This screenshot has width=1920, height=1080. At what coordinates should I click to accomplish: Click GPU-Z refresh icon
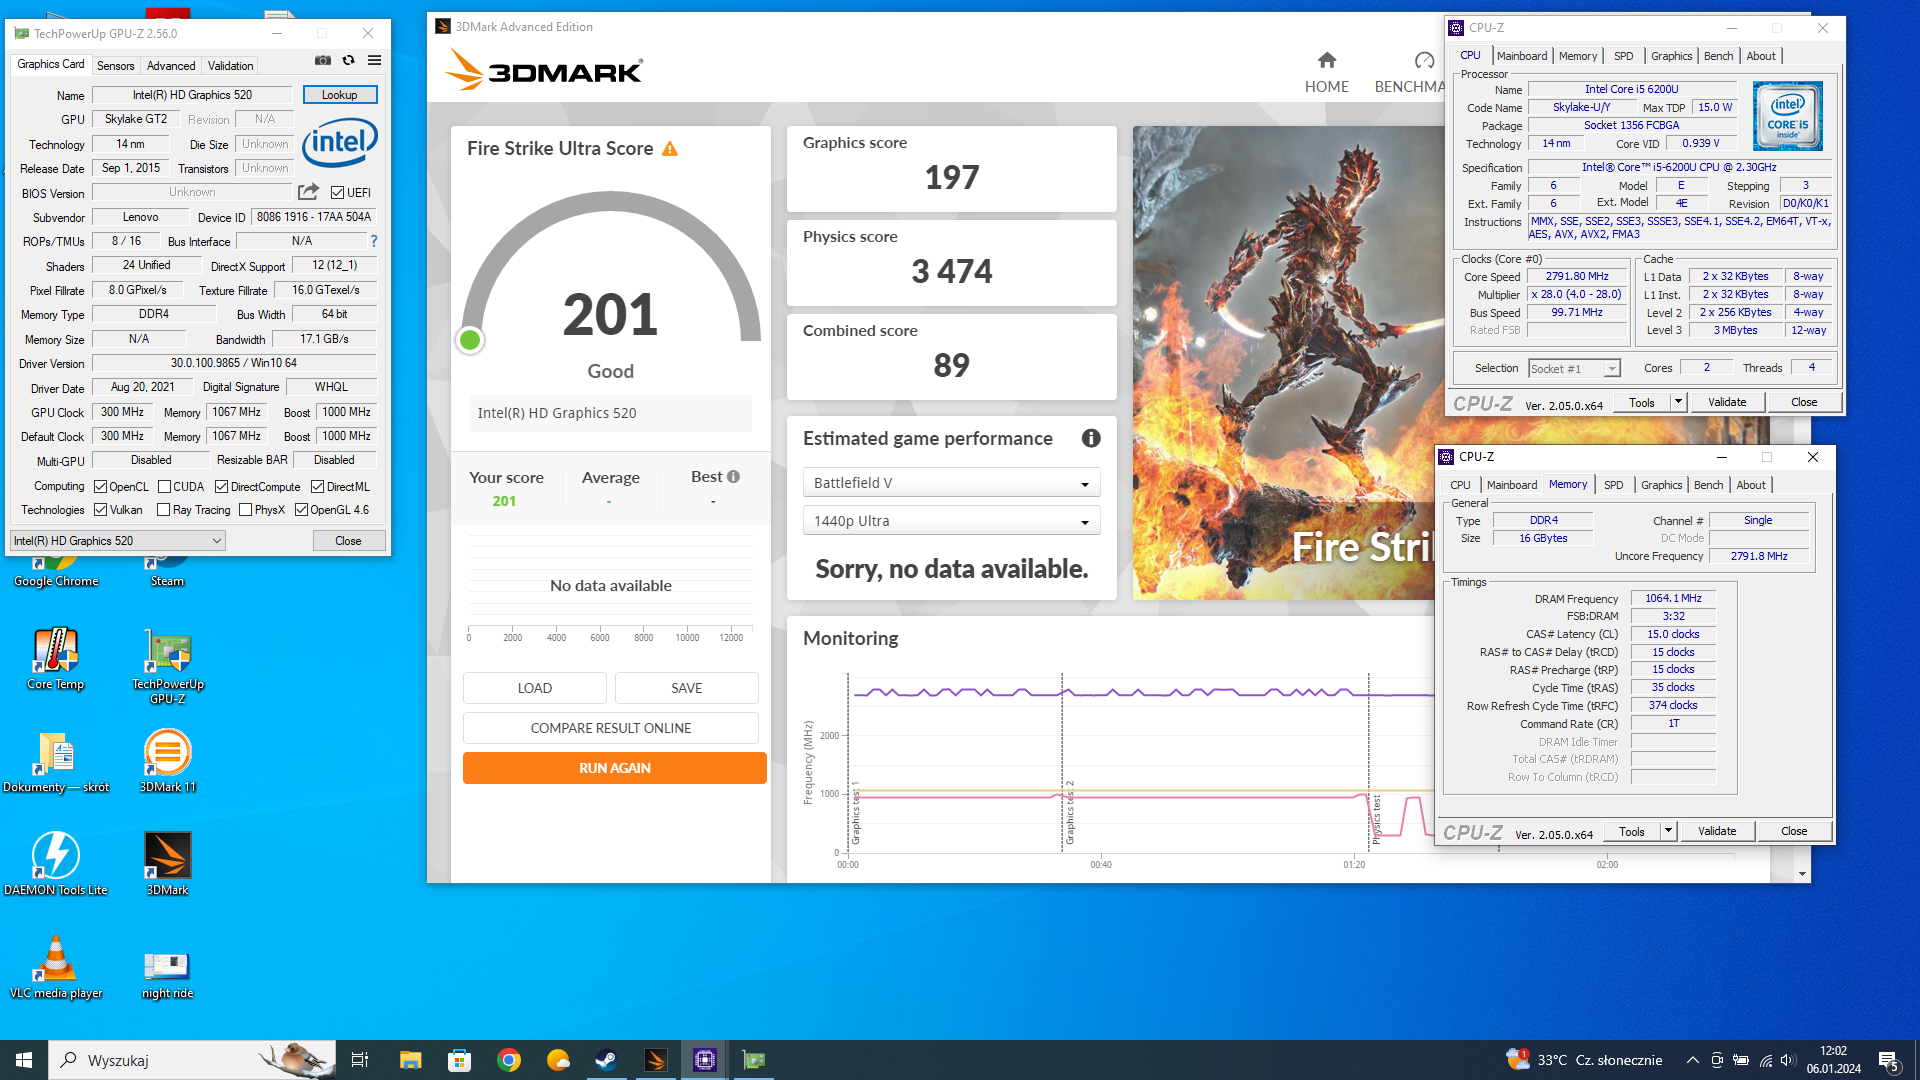click(x=348, y=61)
